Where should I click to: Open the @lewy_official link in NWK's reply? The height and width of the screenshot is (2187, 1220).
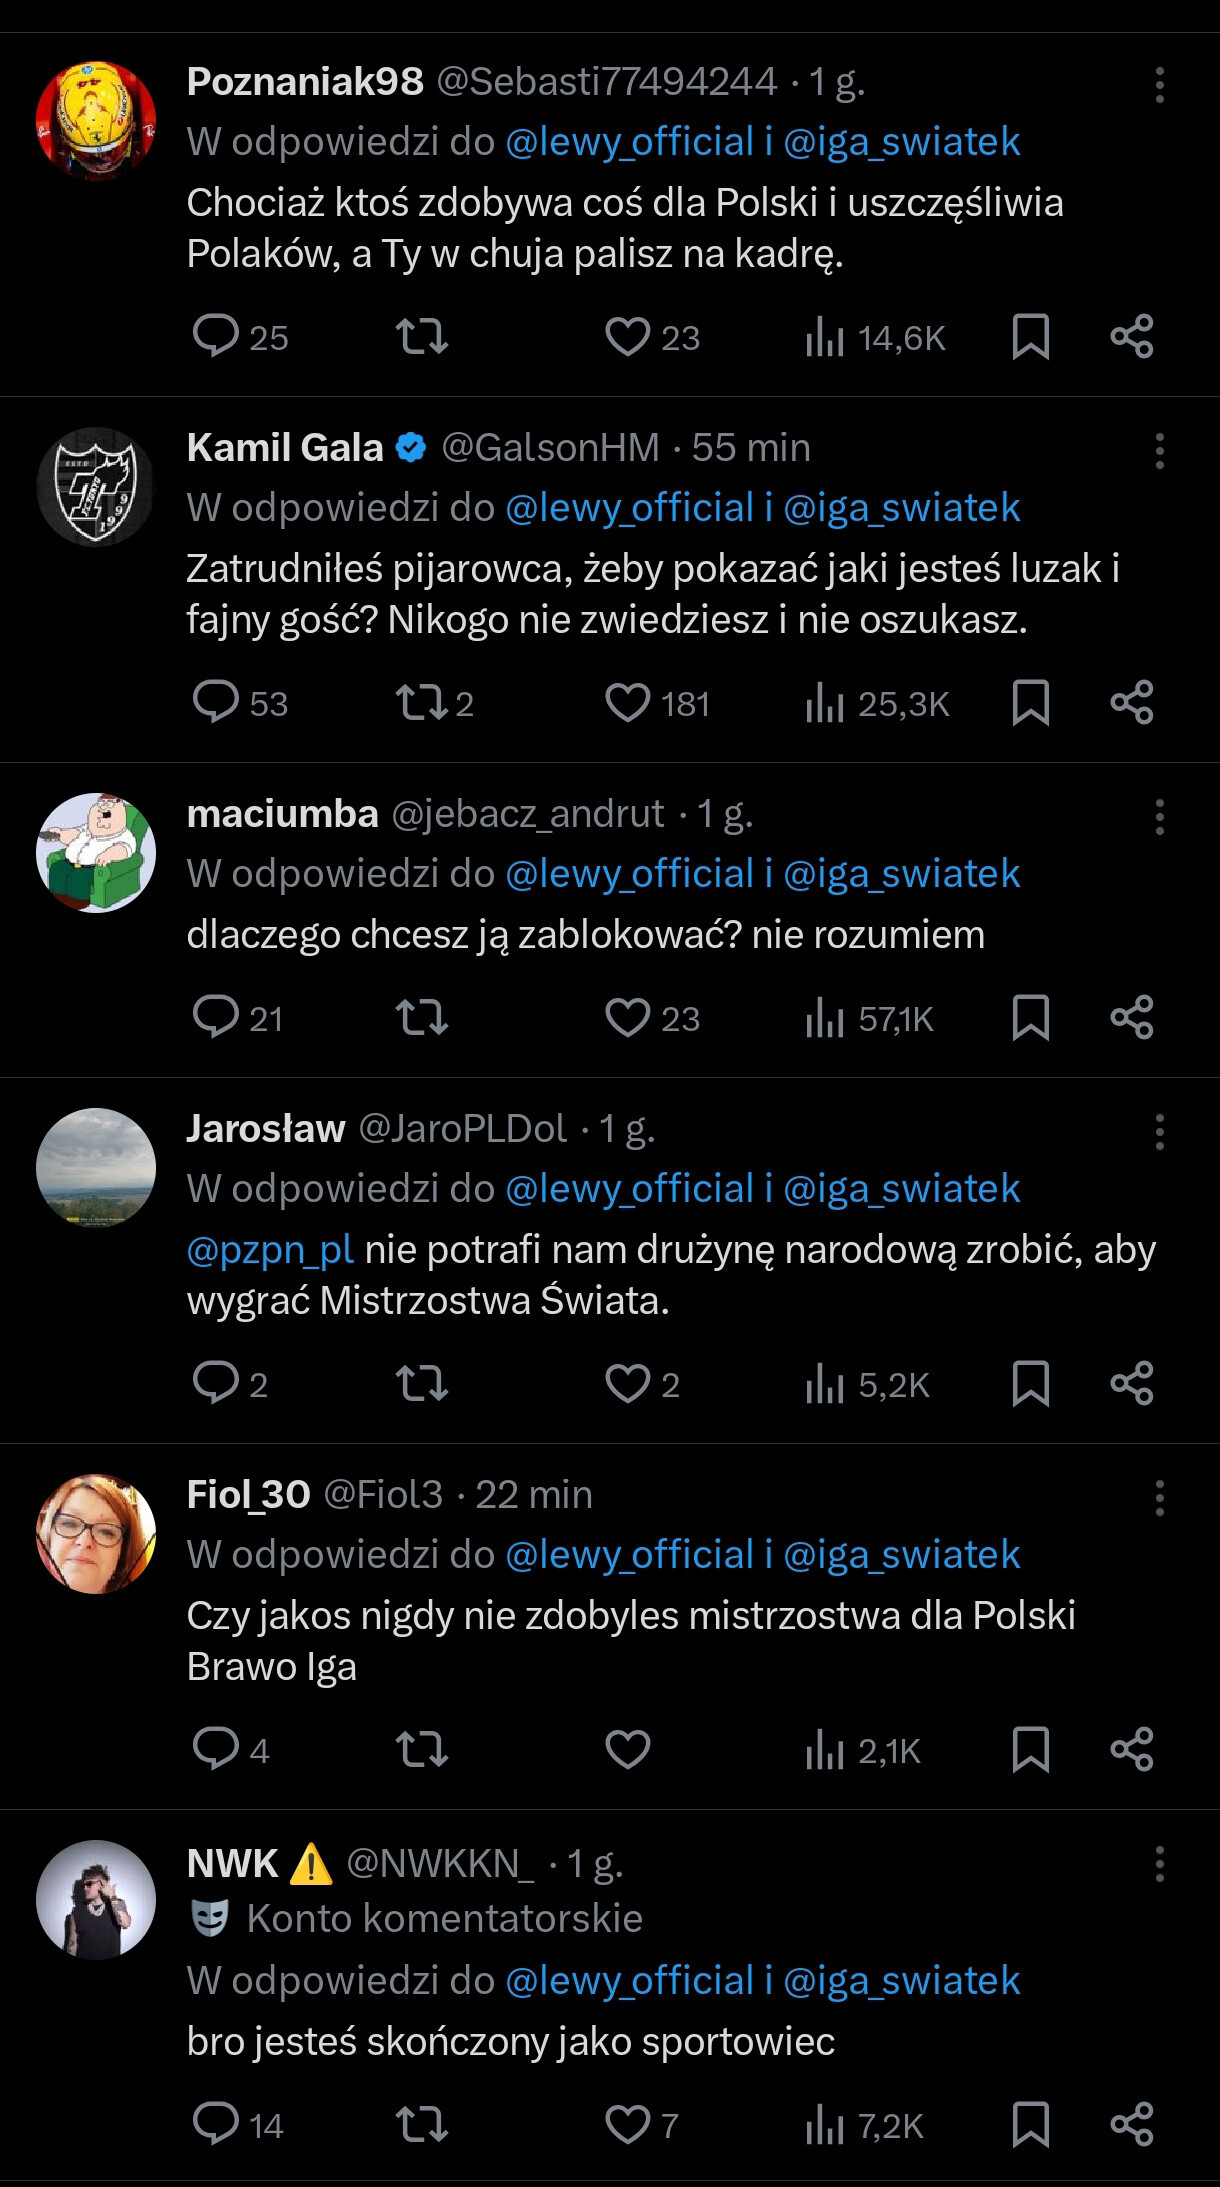(629, 1981)
